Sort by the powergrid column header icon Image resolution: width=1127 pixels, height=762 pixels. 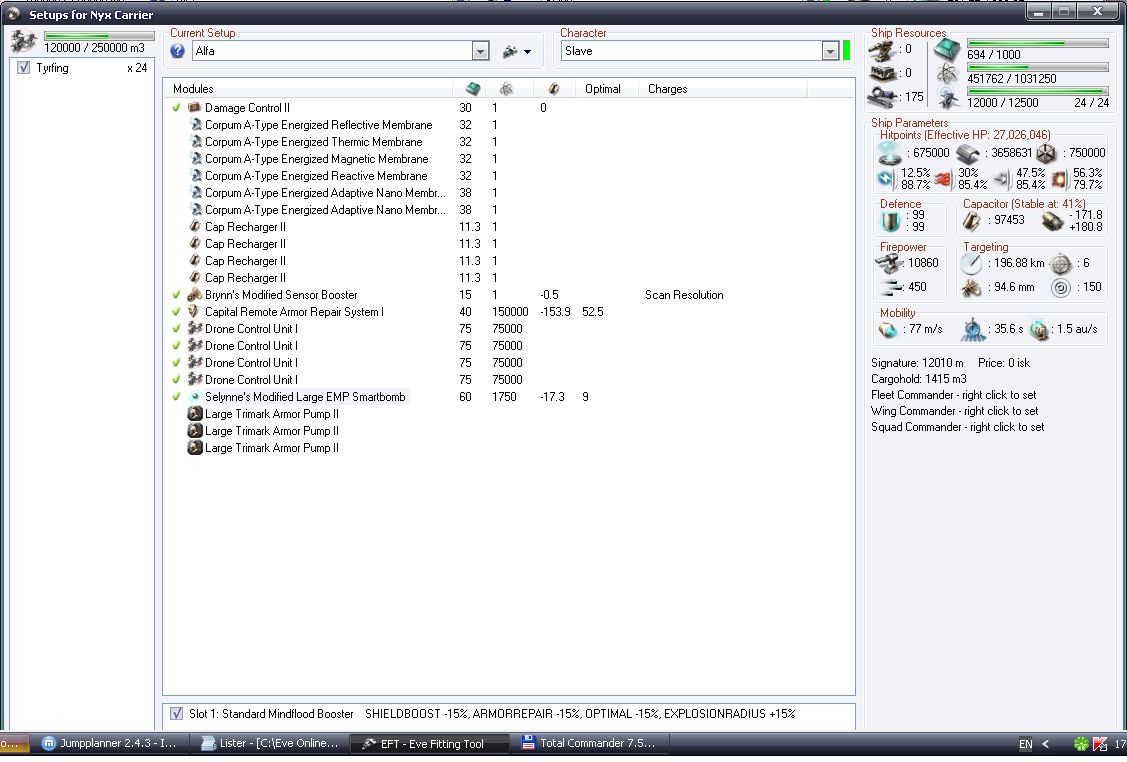click(x=507, y=88)
